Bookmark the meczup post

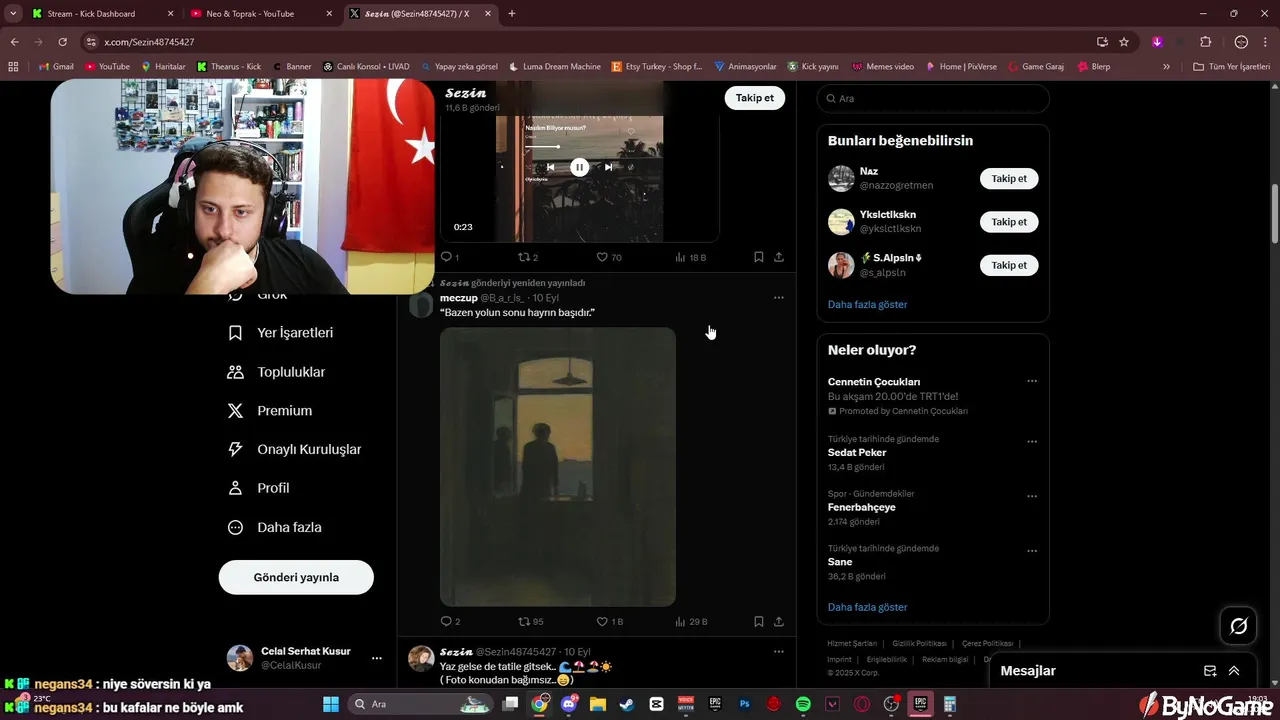point(759,621)
